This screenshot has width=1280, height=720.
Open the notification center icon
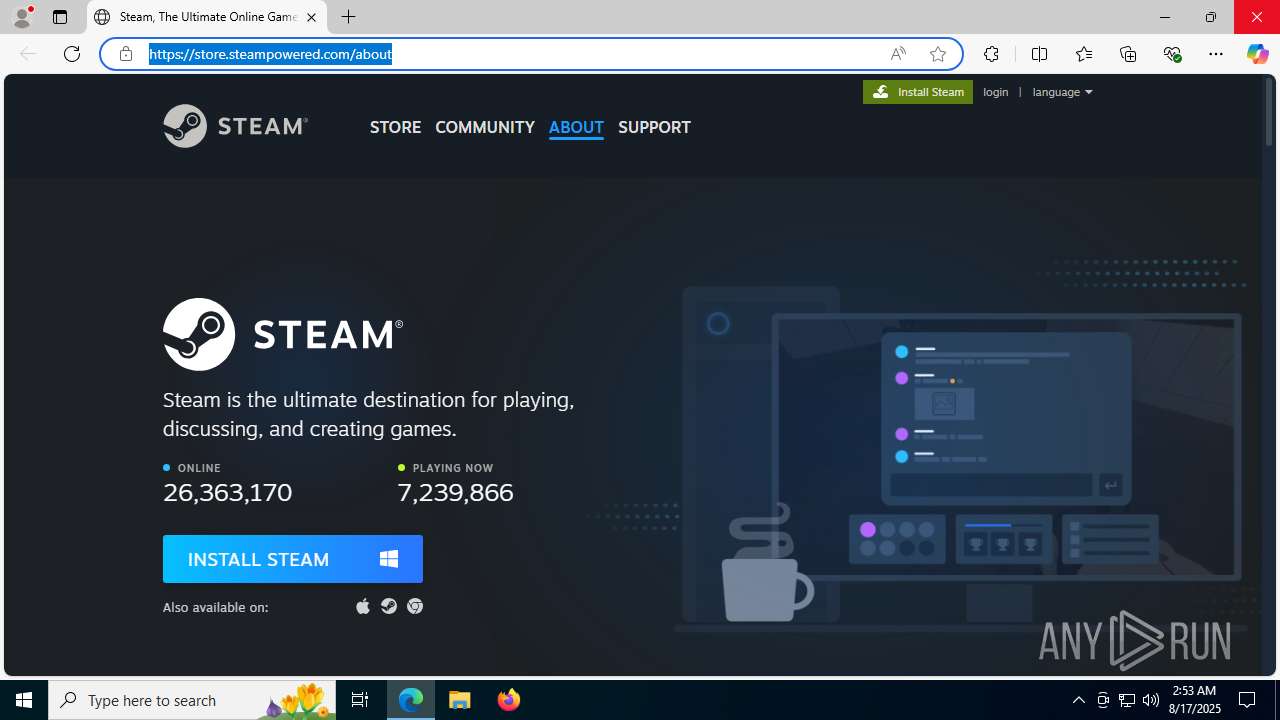coord(1247,700)
